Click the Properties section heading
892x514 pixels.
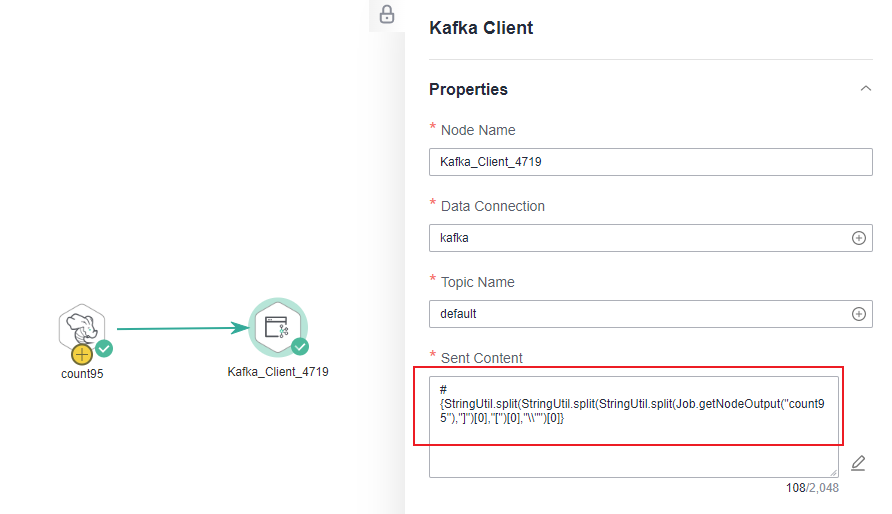click(x=468, y=89)
